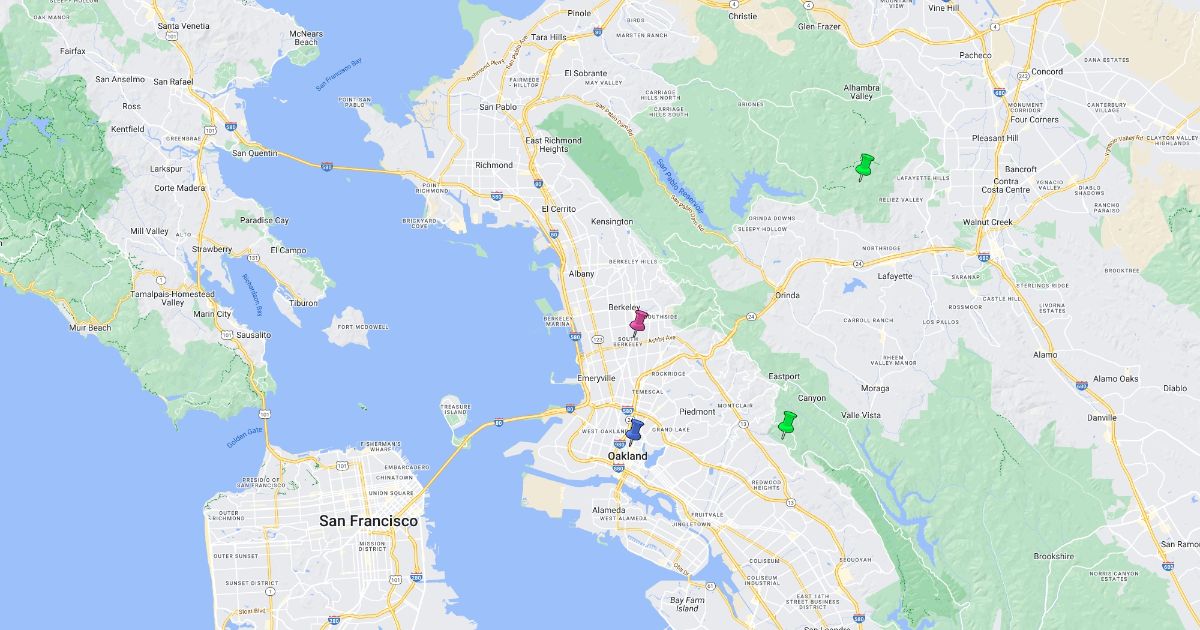Click the San Rafael label
1200x630 pixels.
172,81
